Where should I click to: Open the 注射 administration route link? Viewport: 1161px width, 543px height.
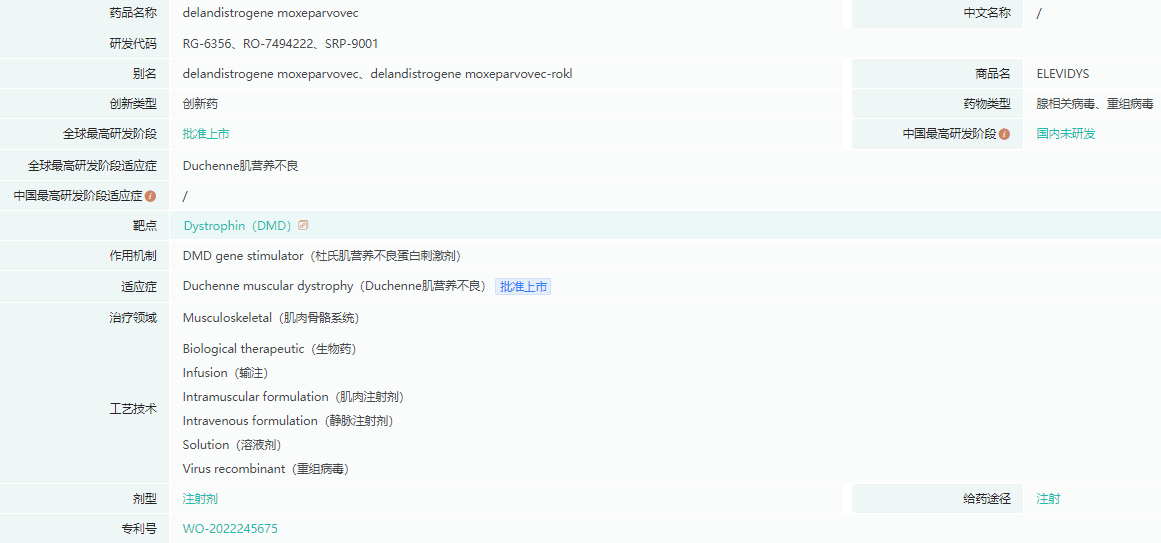pos(1048,499)
